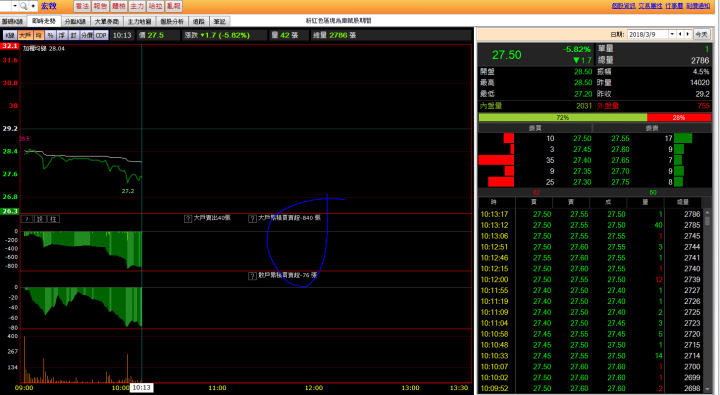Click the green 72% section of the volume bar

pyautogui.click(x=562, y=118)
